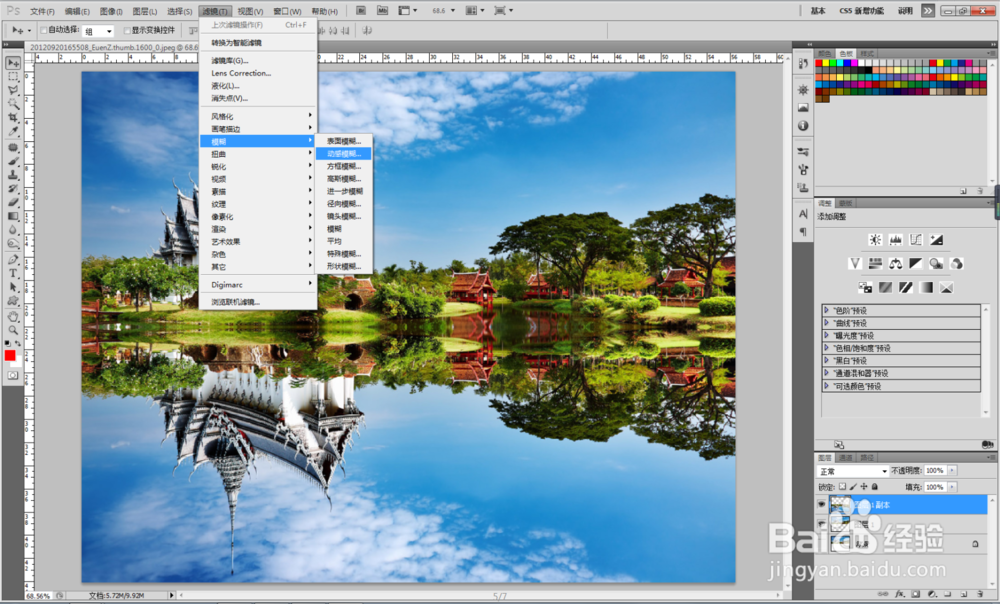Open the 扭曲 (Distort) filter submenu
Image resolution: width=1000 pixels, height=604 pixels.
[x=258, y=154]
